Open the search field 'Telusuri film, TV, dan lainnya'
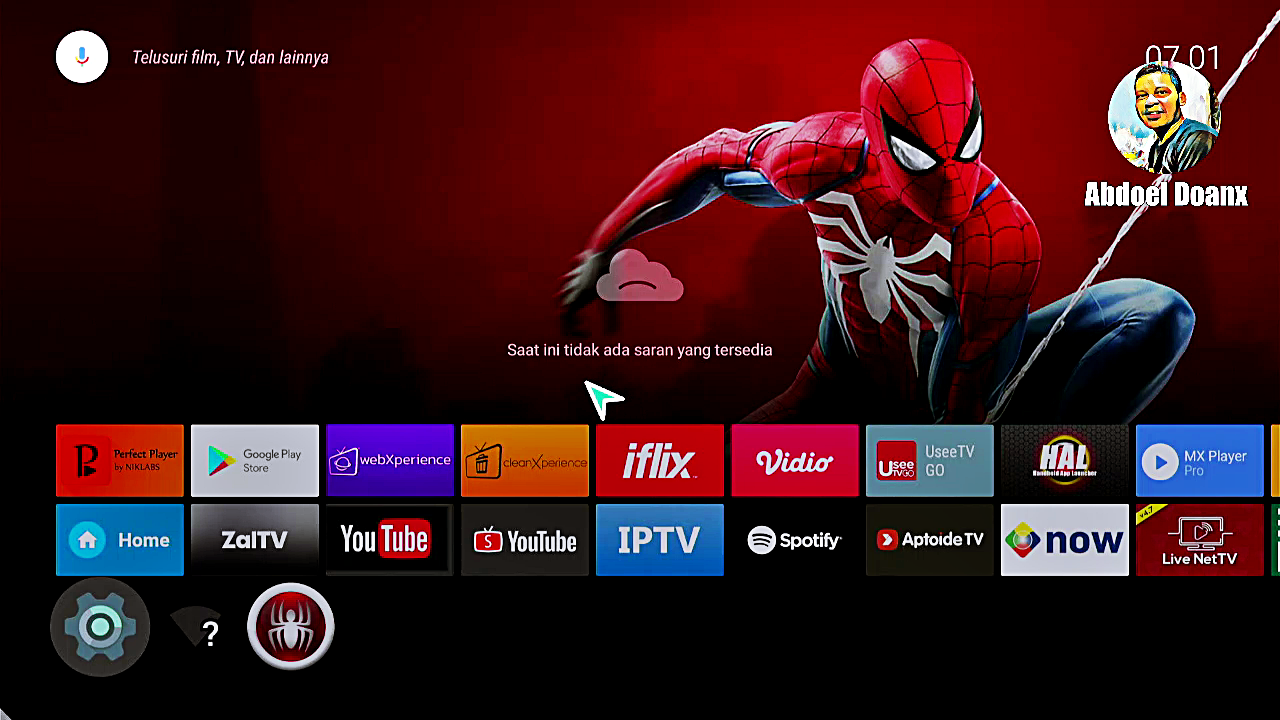This screenshot has width=1280, height=720. point(230,58)
